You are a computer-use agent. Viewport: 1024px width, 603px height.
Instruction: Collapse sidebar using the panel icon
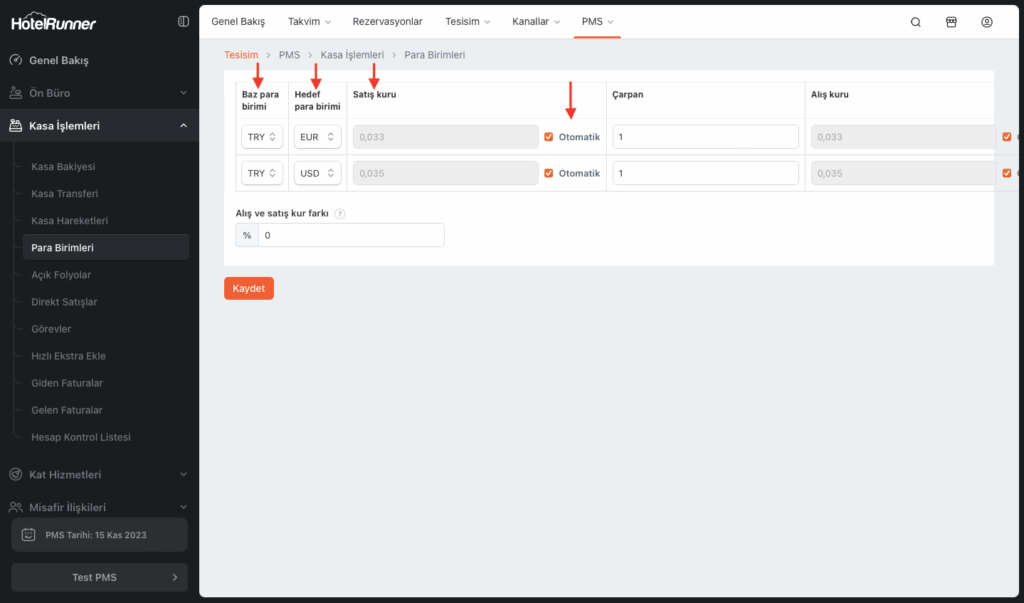[182, 21]
